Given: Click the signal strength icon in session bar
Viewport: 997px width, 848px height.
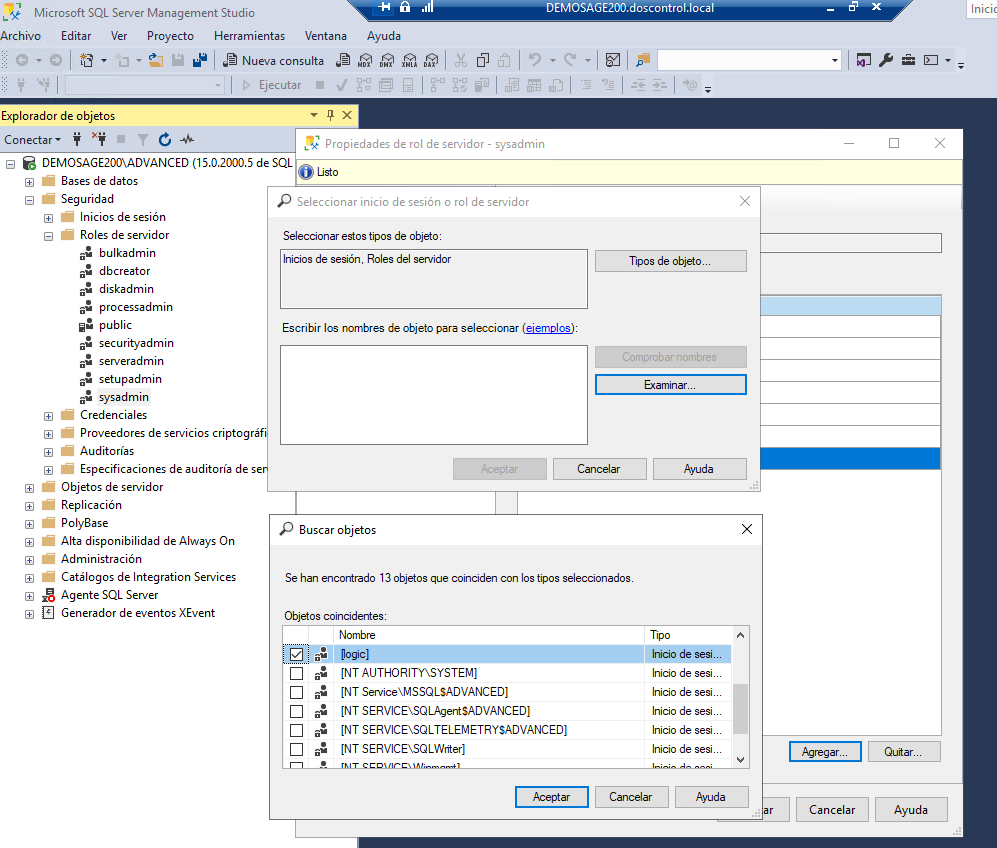Looking at the screenshot, I should tap(427, 7).
